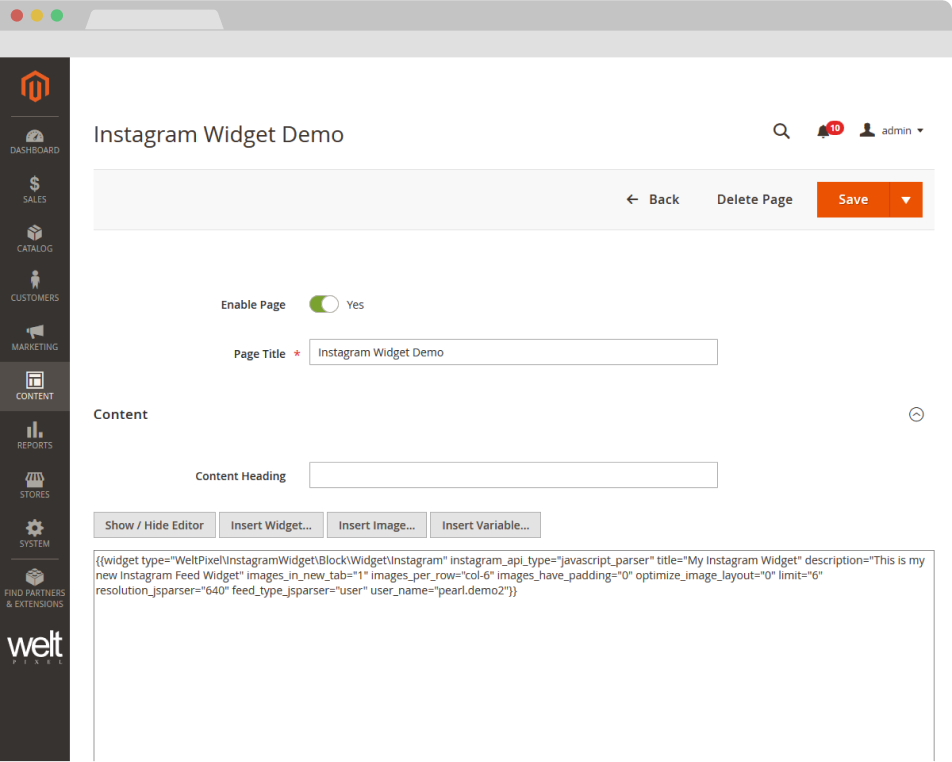This screenshot has width=952, height=762.
Task: Select the Reports icon in sidebar
Action: pyautogui.click(x=34, y=432)
